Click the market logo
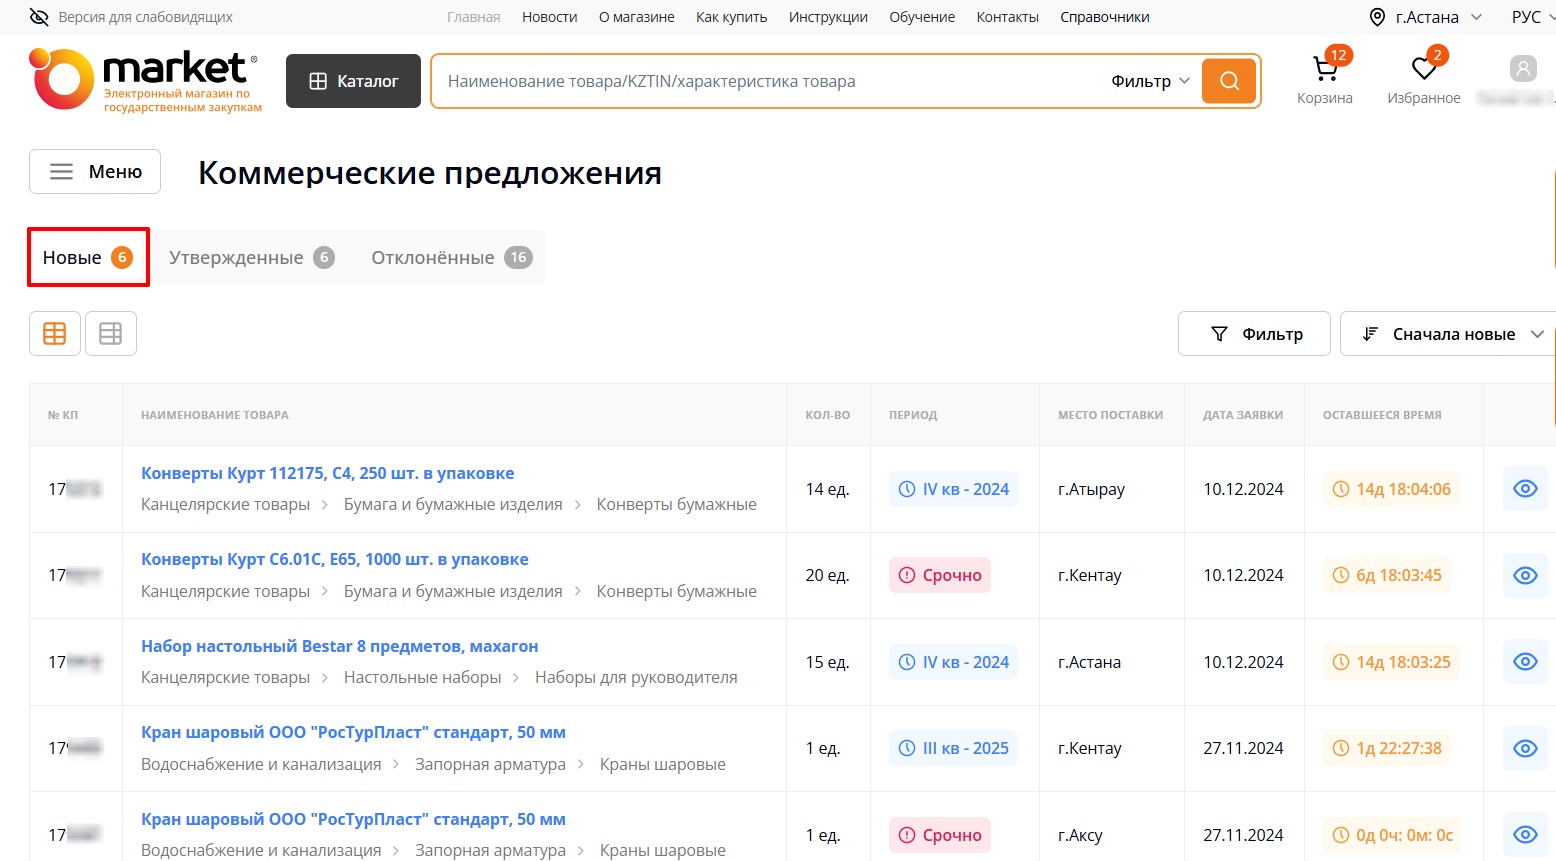Viewport: 1556px width, 861px height. [145, 80]
